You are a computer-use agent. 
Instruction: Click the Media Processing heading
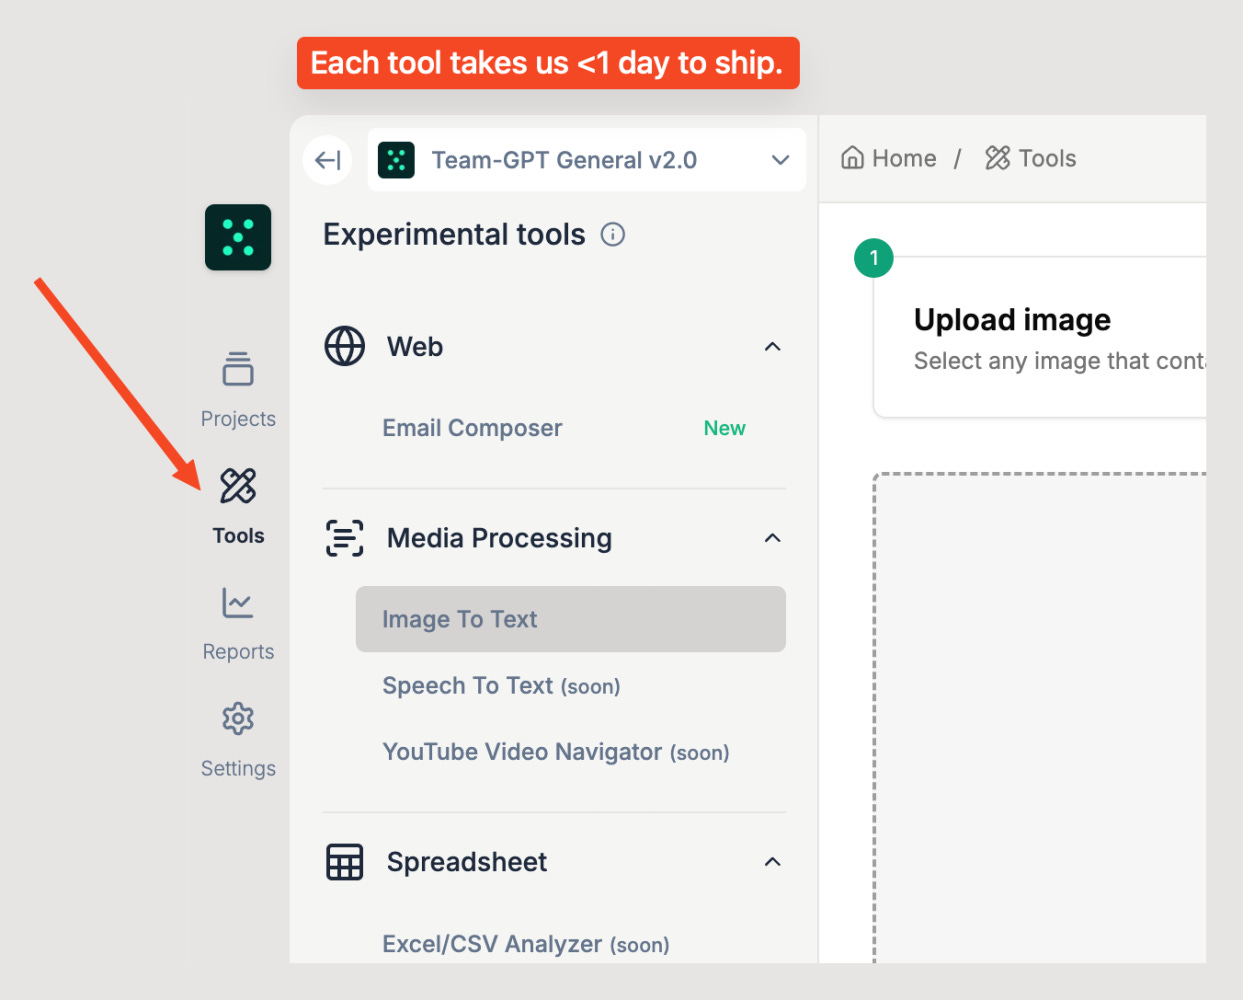tap(499, 538)
